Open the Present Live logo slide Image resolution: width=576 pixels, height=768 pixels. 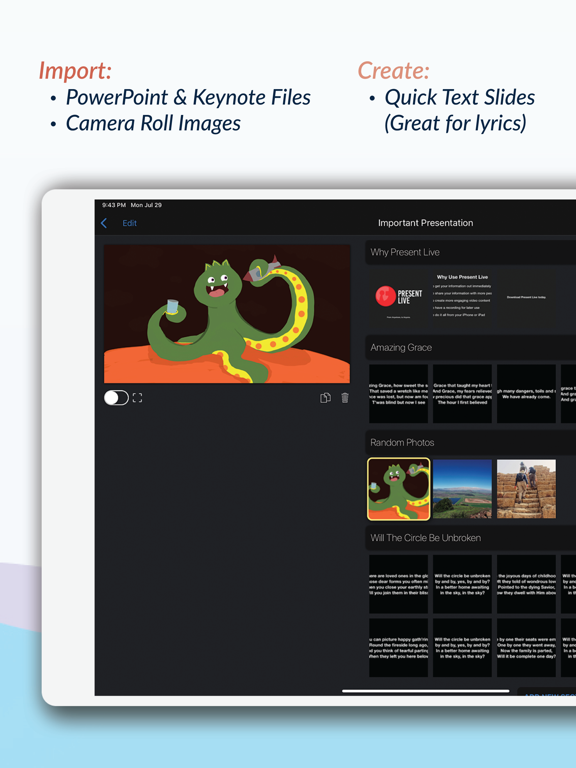pos(399,298)
